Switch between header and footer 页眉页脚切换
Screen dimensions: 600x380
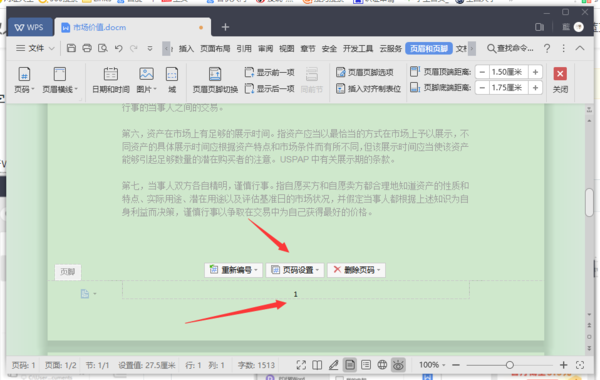215,80
